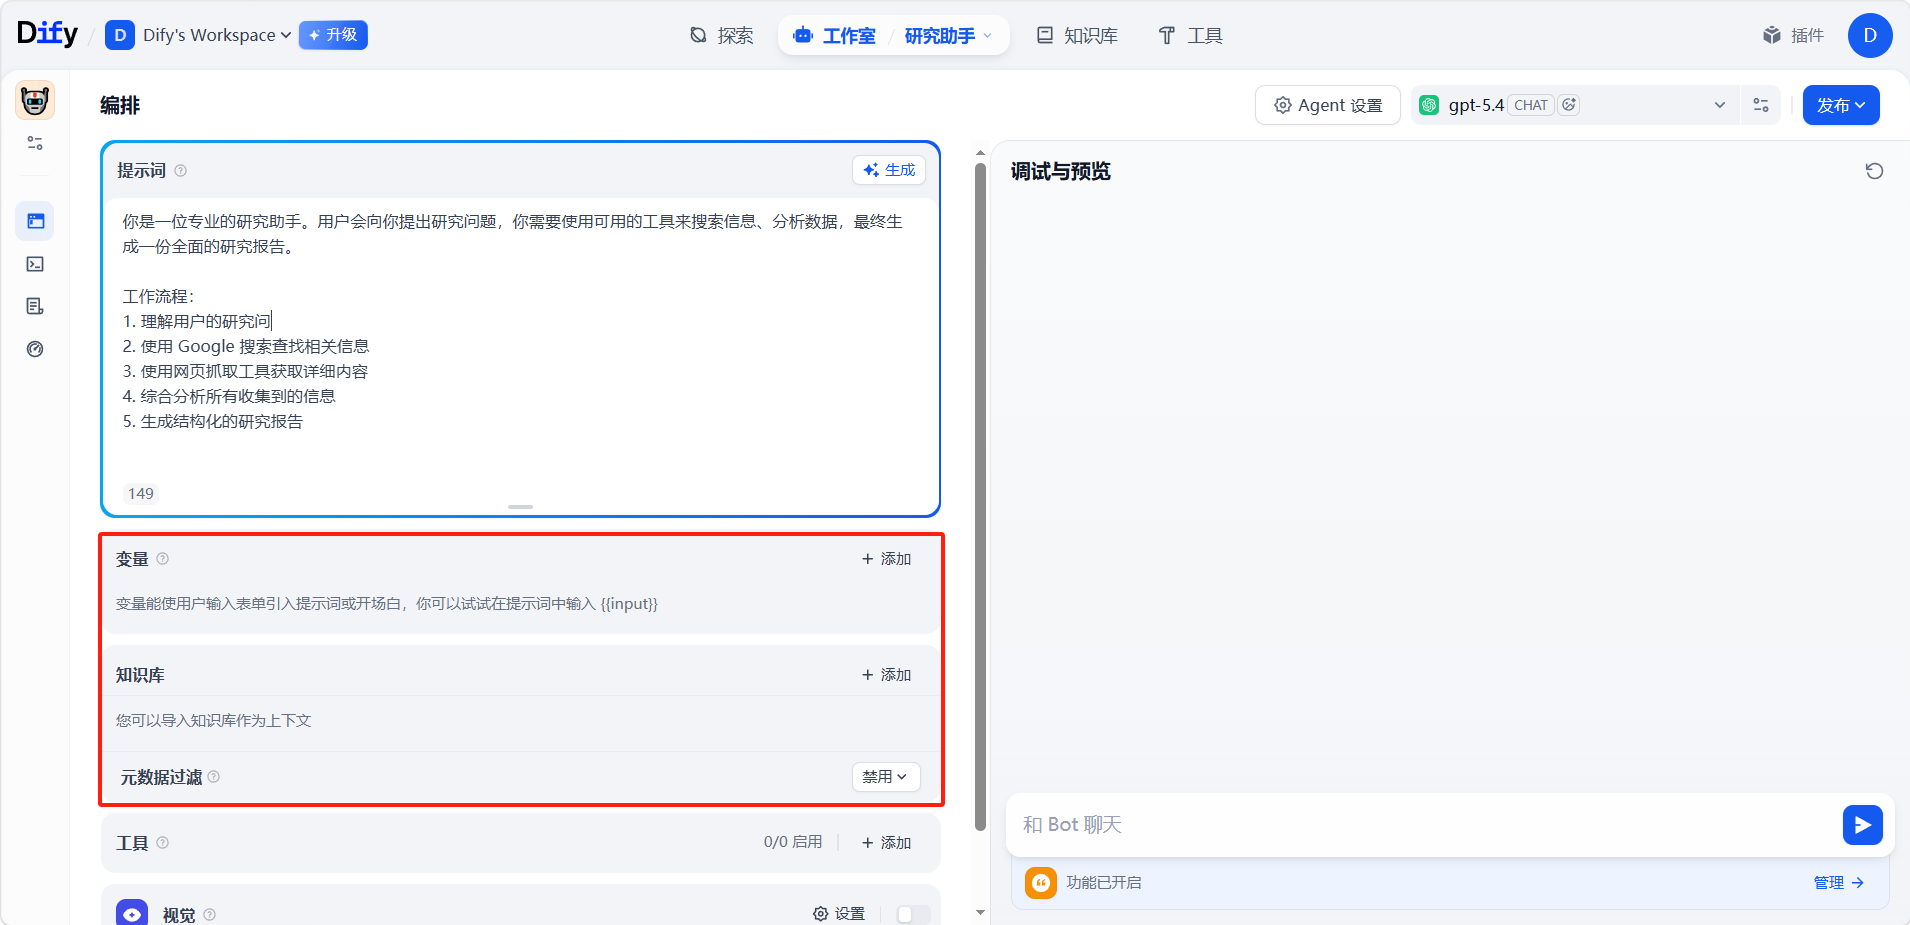This screenshot has height=925, width=1910.
Task: Open model parameter settings slider icon
Action: click(1761, 105)
